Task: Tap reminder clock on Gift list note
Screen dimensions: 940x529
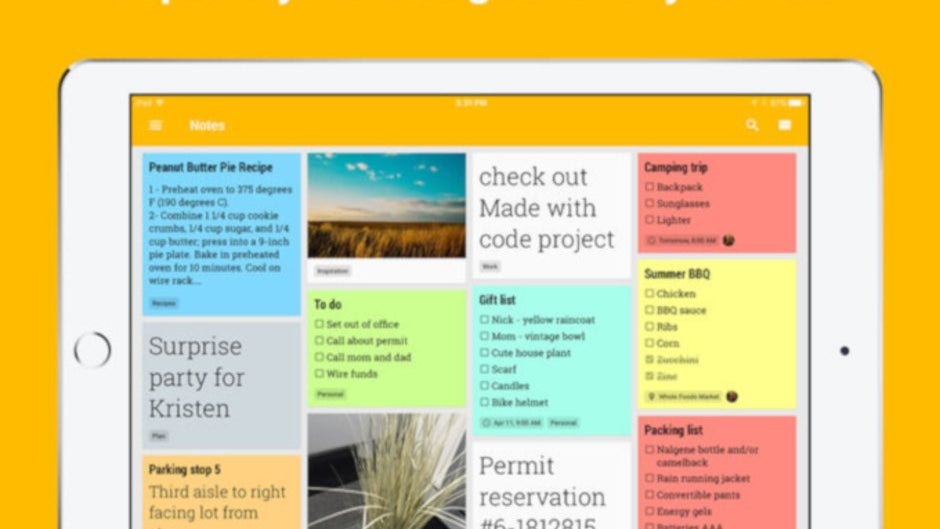Action: [x=486, y=423]
